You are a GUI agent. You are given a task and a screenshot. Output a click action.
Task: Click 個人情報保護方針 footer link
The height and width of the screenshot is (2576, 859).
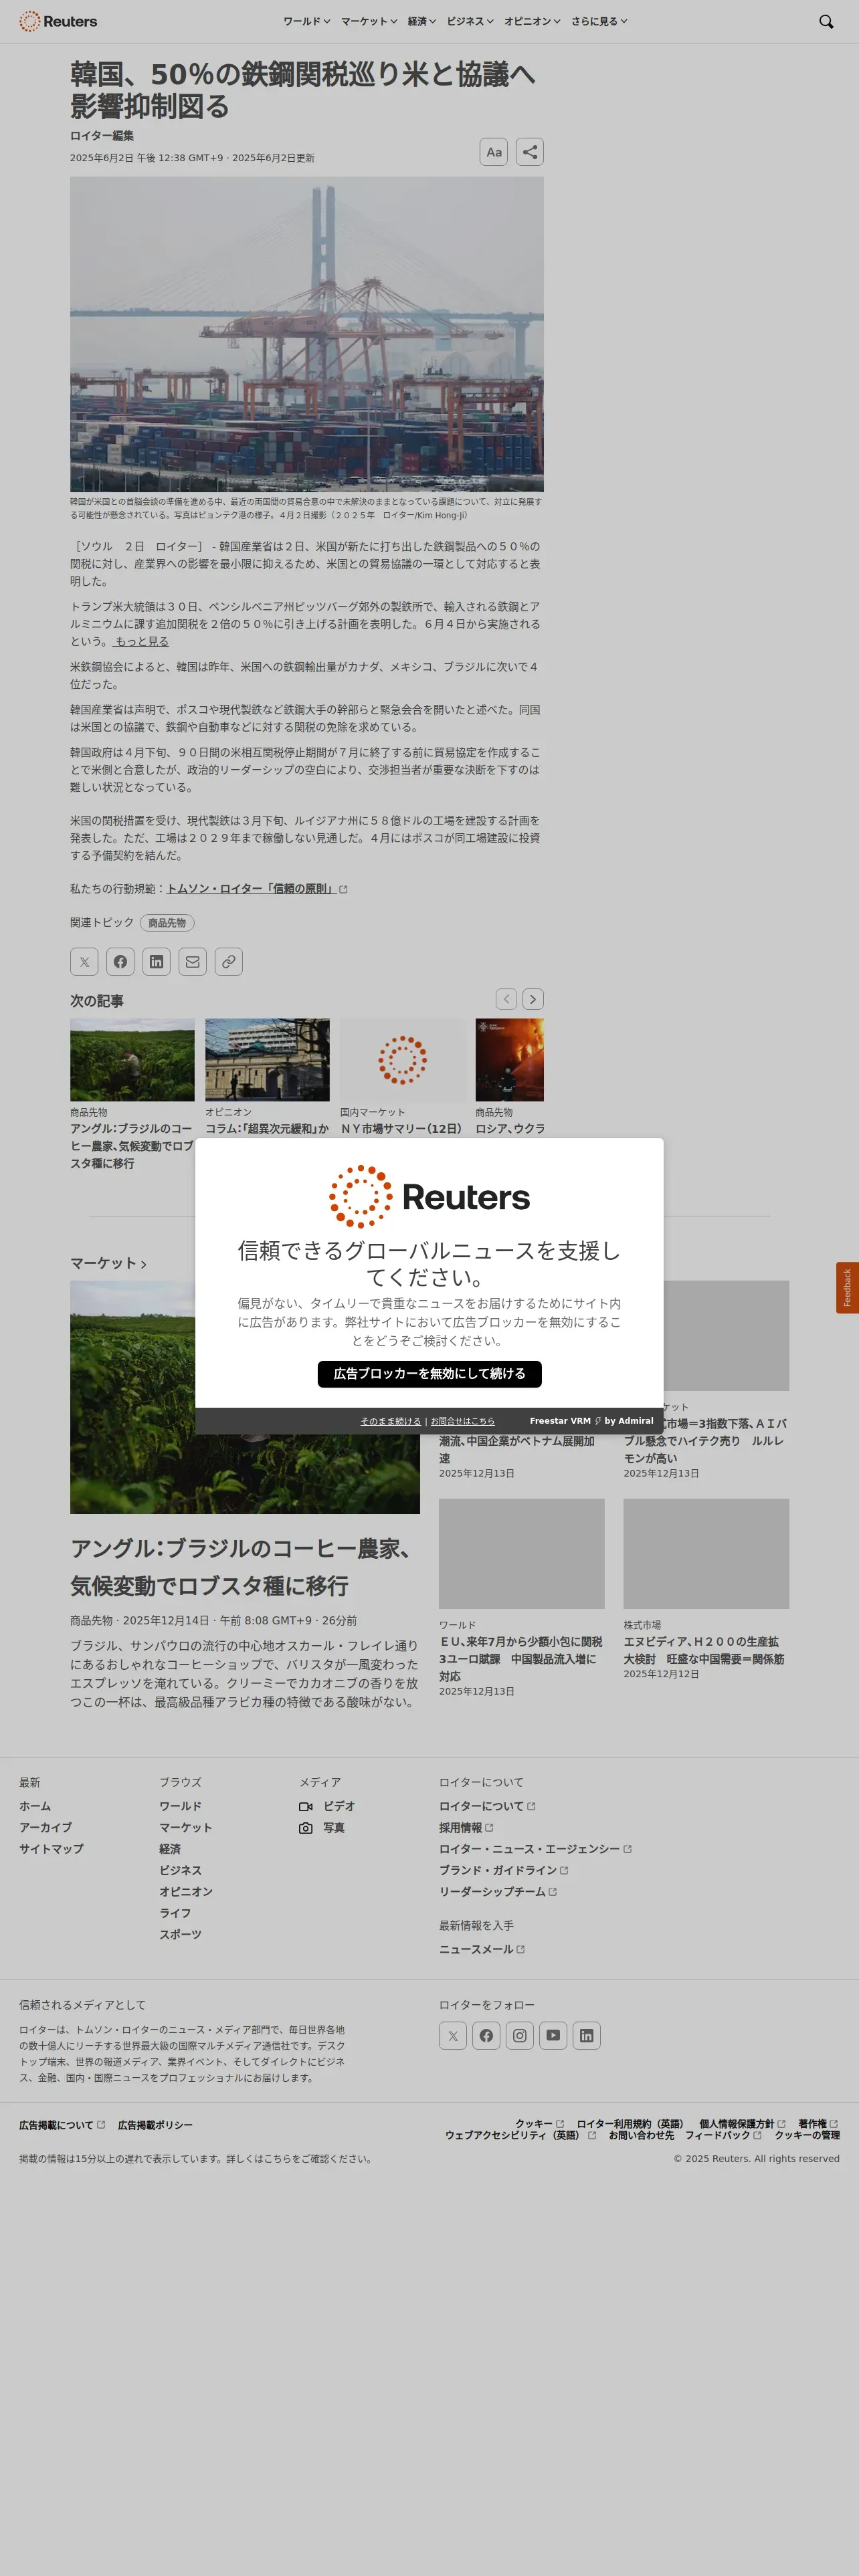click(x=742, y=2123)
